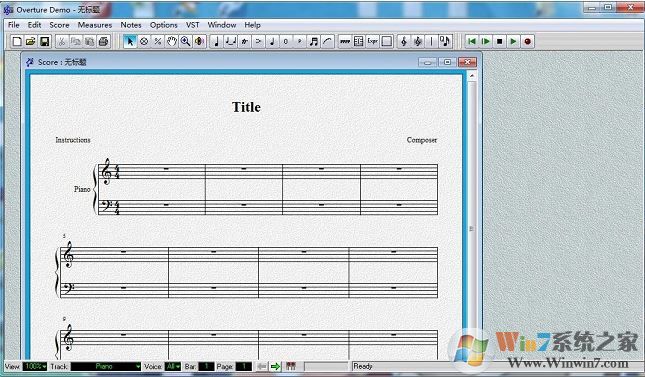
Task: Stop playback with the stop button
Action: coord(499,41)
